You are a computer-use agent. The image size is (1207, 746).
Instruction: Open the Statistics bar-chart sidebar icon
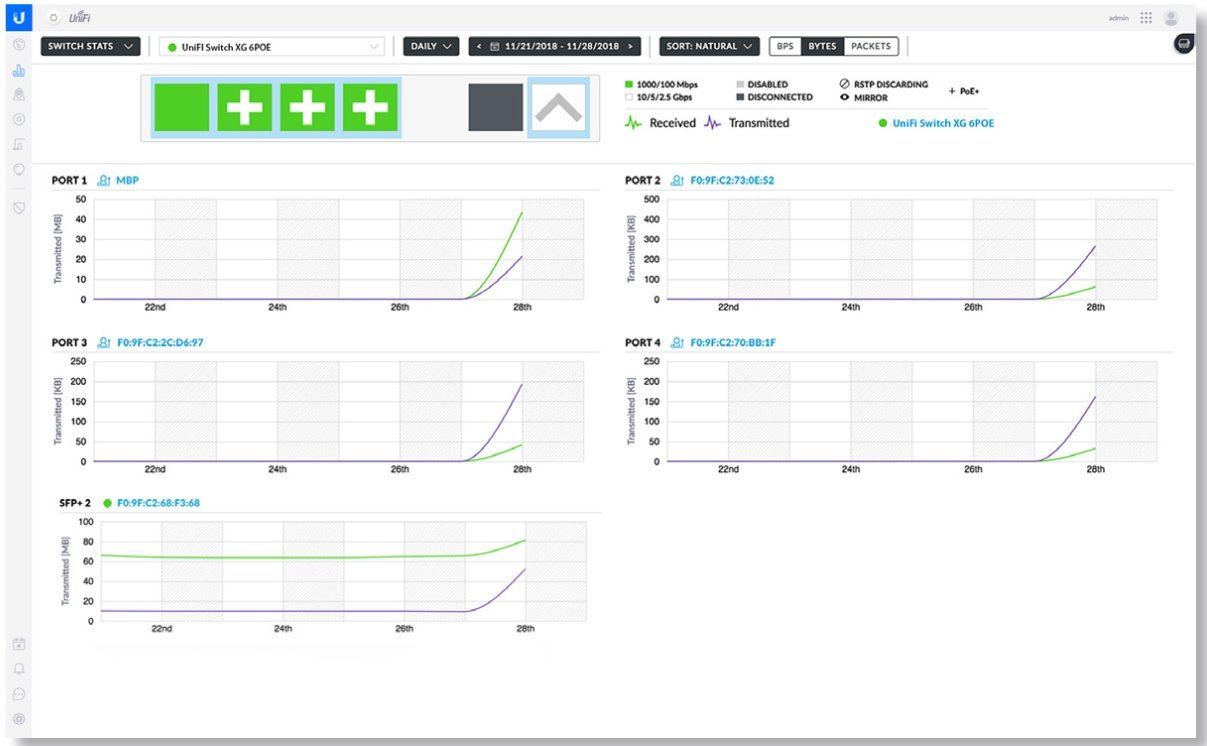(x=19, y=71)
